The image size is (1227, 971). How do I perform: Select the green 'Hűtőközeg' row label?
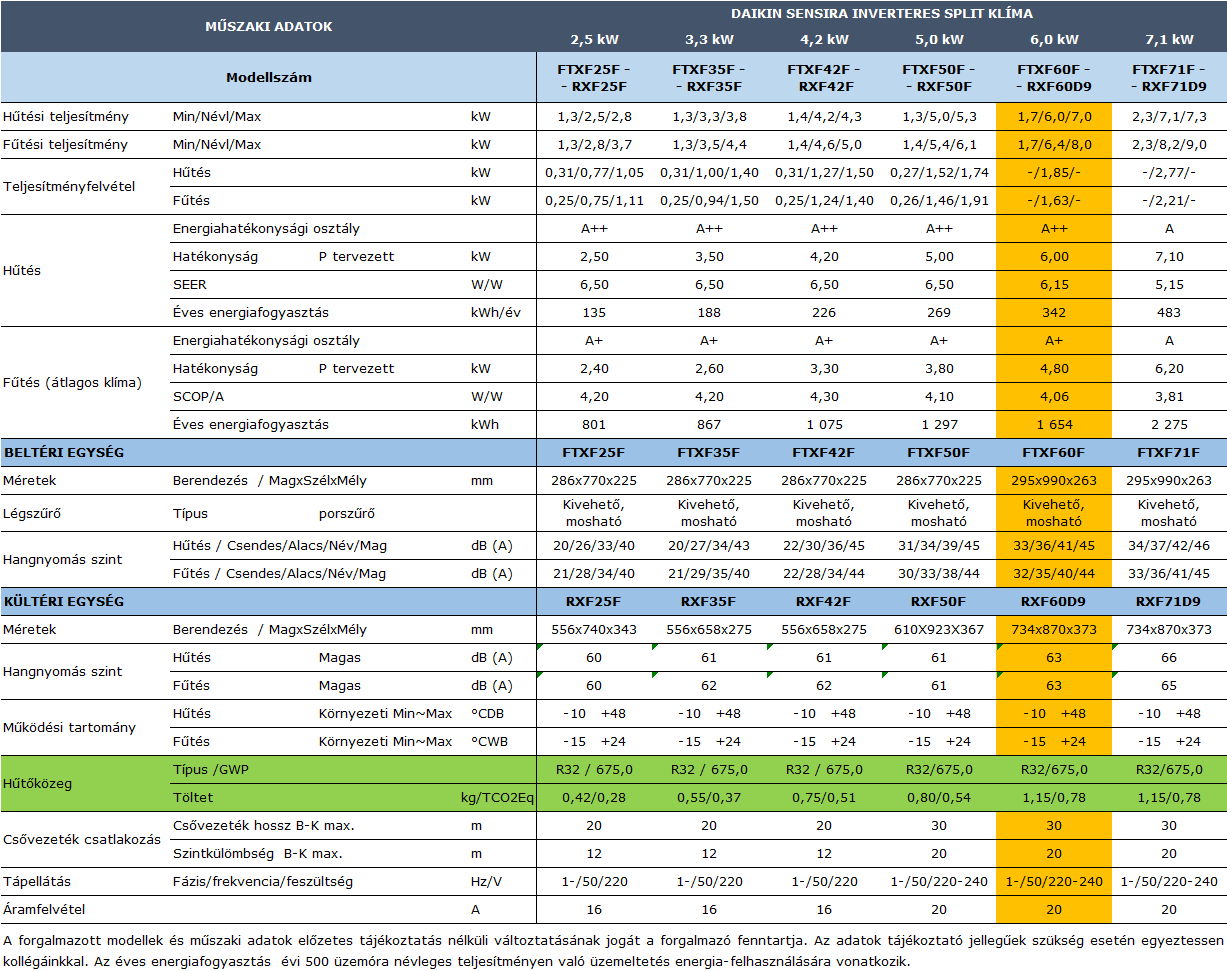pos(37,783)
